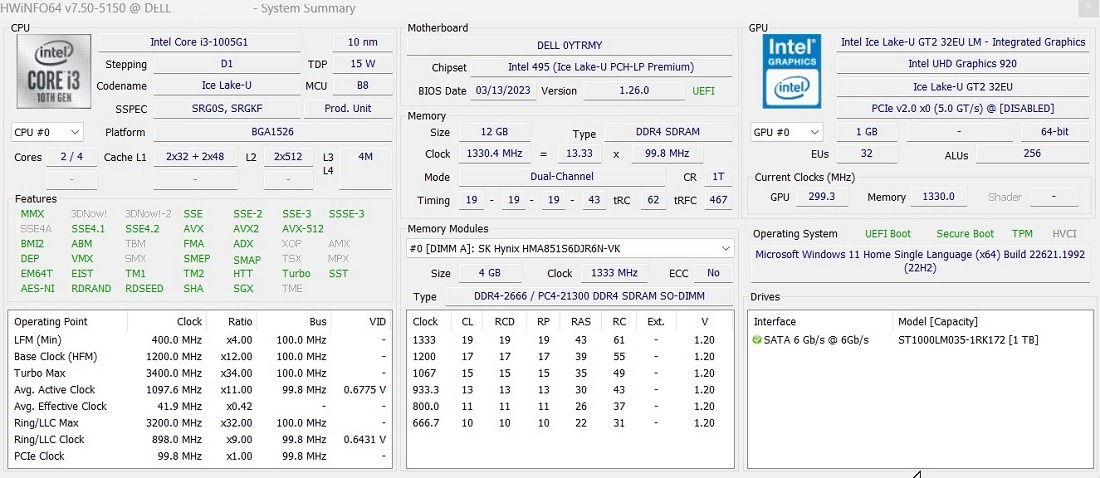Screen dimensions: 1100x478
Task: Click the DDR4-2666 / PC4-21300 module type field
Action: click(x=589, y=296)
